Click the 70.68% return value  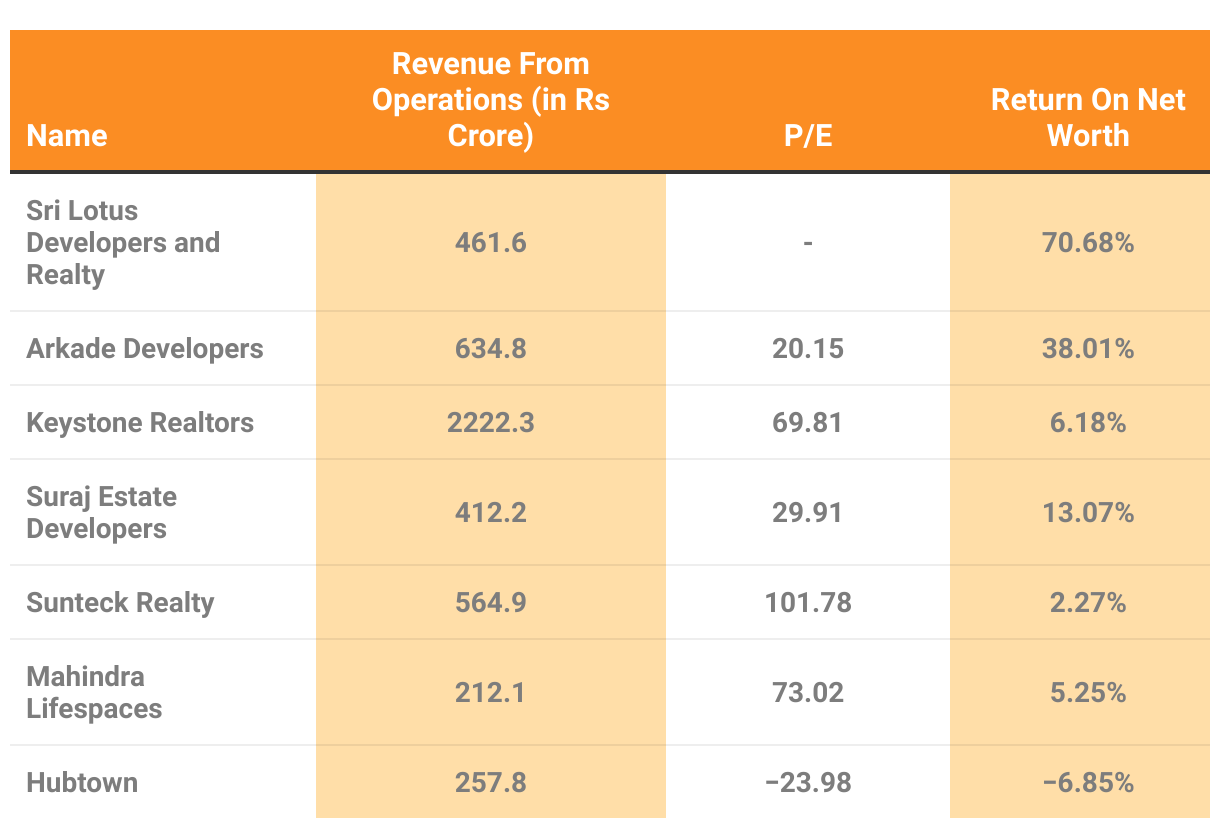pos(1088,242)
